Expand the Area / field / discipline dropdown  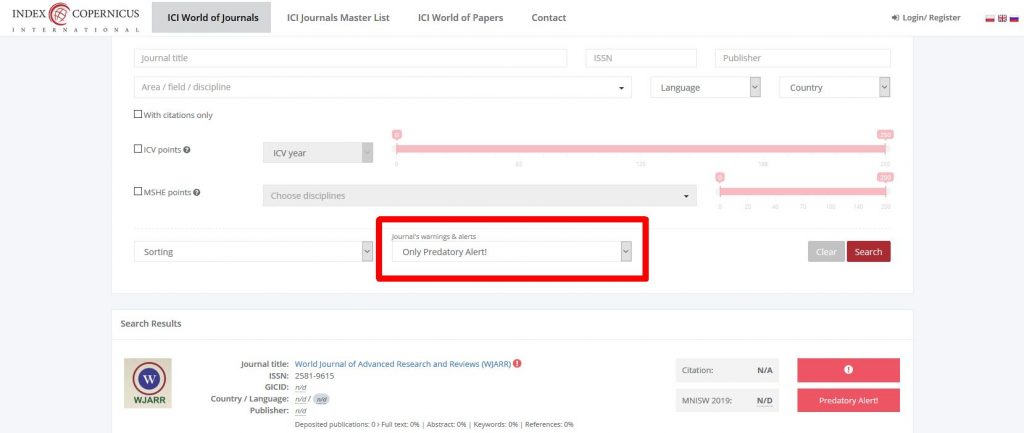pos(383,88)
